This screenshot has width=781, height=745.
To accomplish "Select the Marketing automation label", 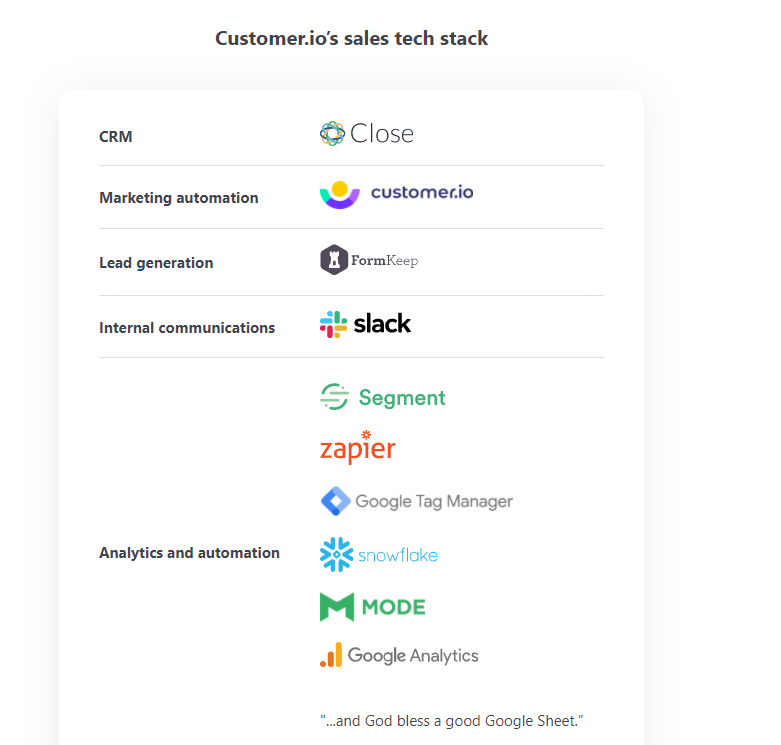I will click(x=179, y=198).
